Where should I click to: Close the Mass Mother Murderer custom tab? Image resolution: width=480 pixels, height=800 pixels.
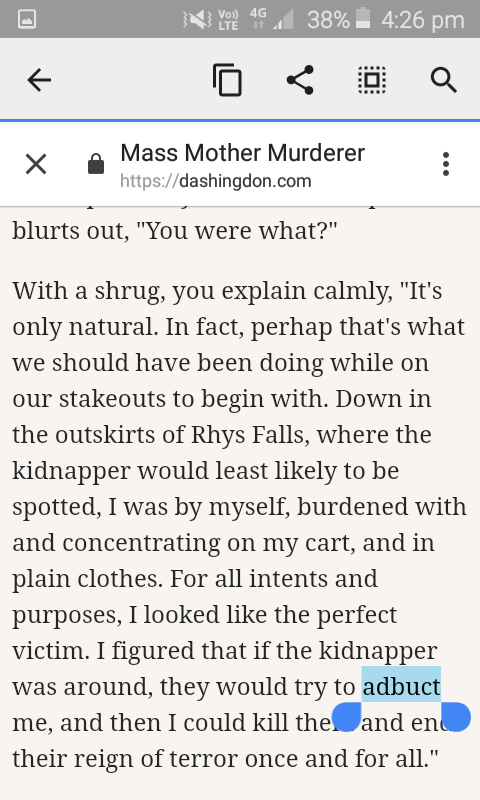coord(36,164)
